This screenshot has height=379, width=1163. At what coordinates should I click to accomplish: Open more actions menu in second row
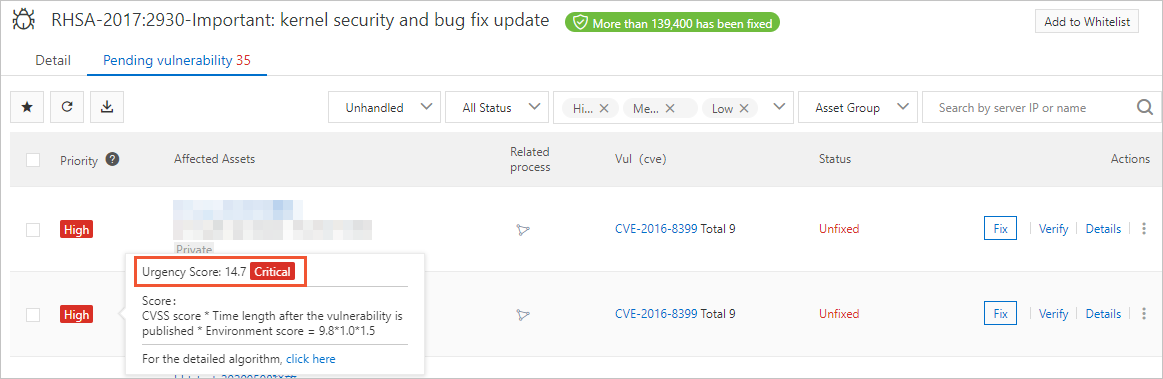1144,314
